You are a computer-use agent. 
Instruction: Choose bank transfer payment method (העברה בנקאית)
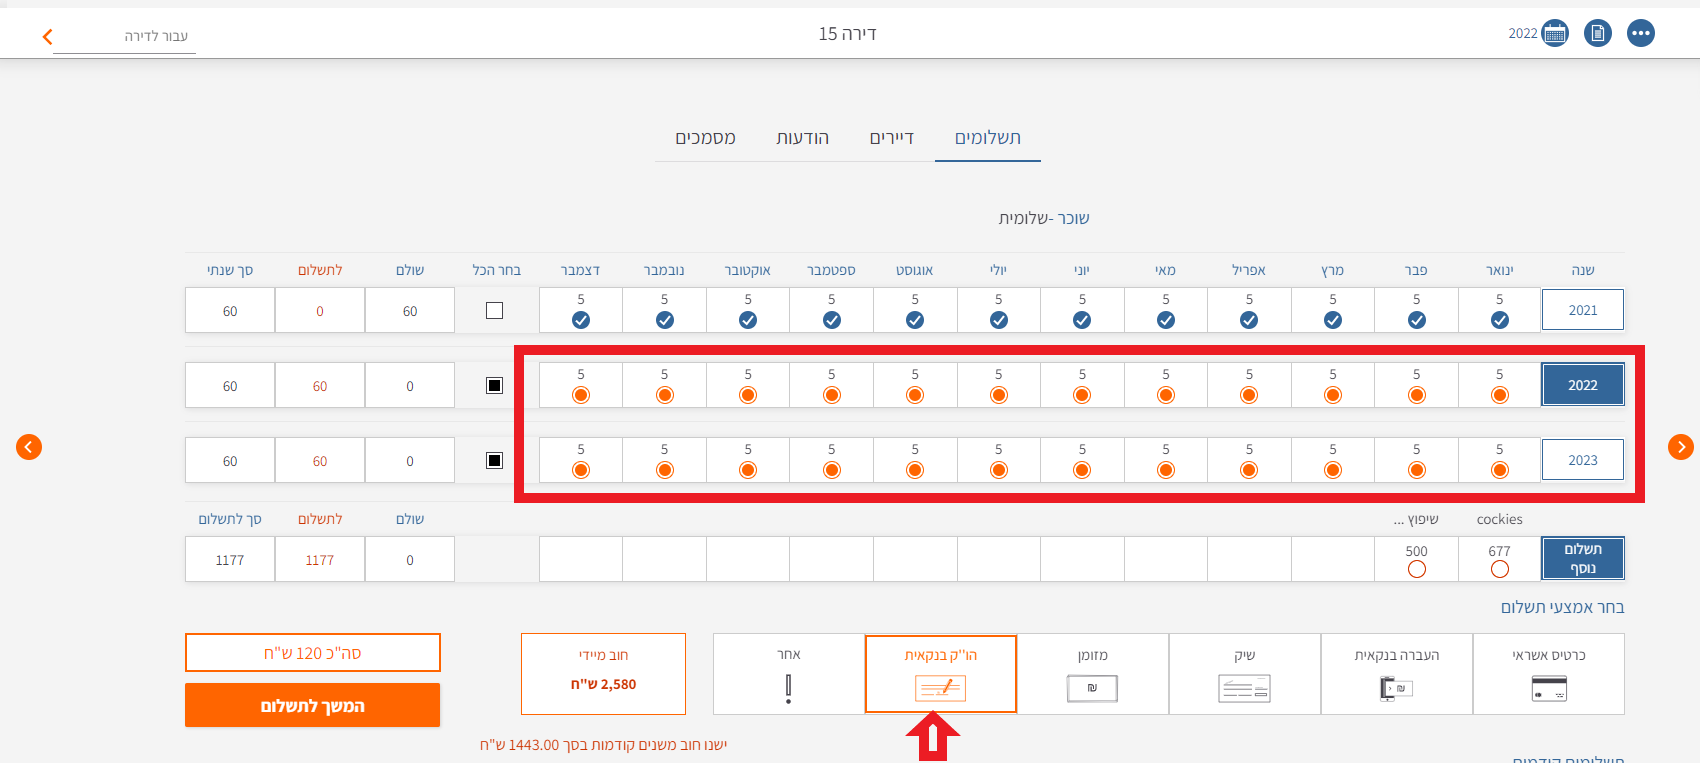[1396, 674]
